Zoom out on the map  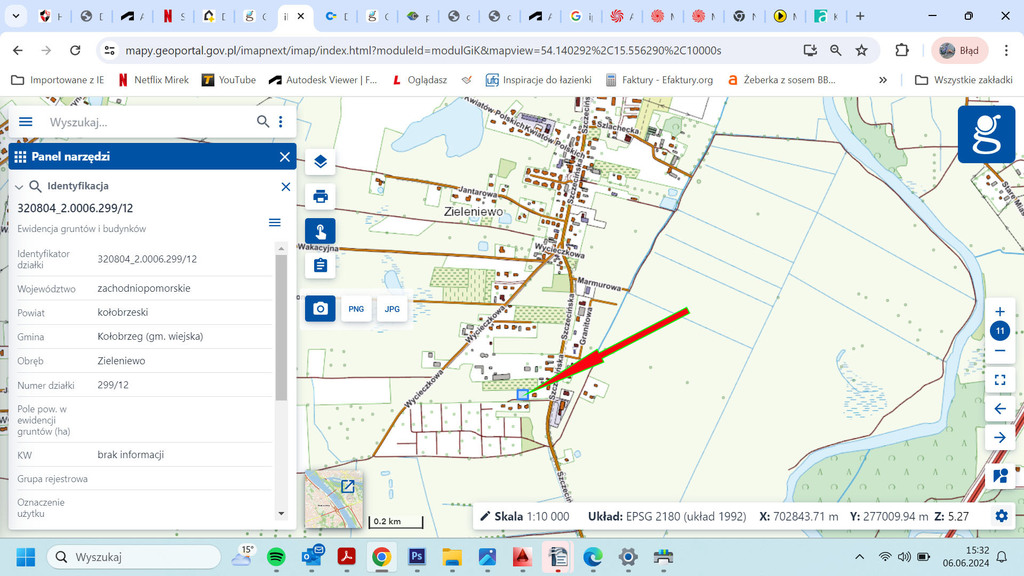click(x=1000, y=351)
